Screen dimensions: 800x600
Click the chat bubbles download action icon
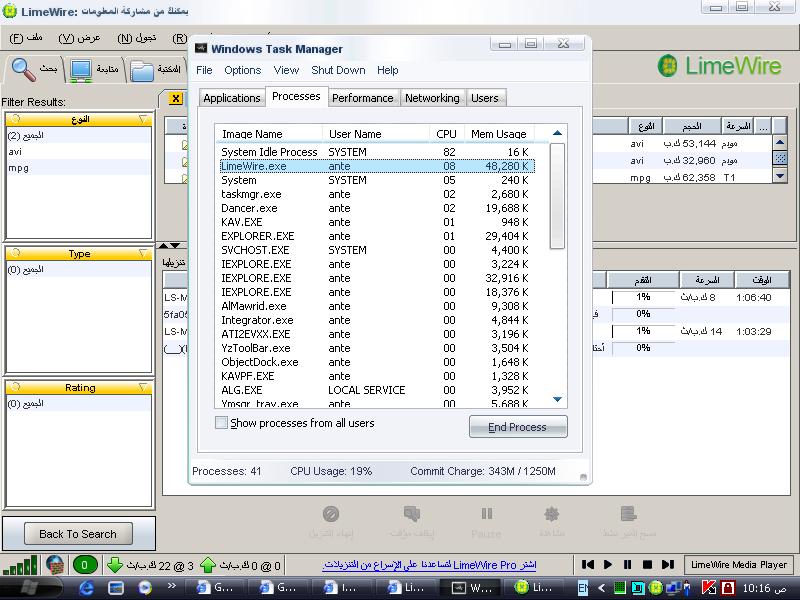(x=412, y=514)
